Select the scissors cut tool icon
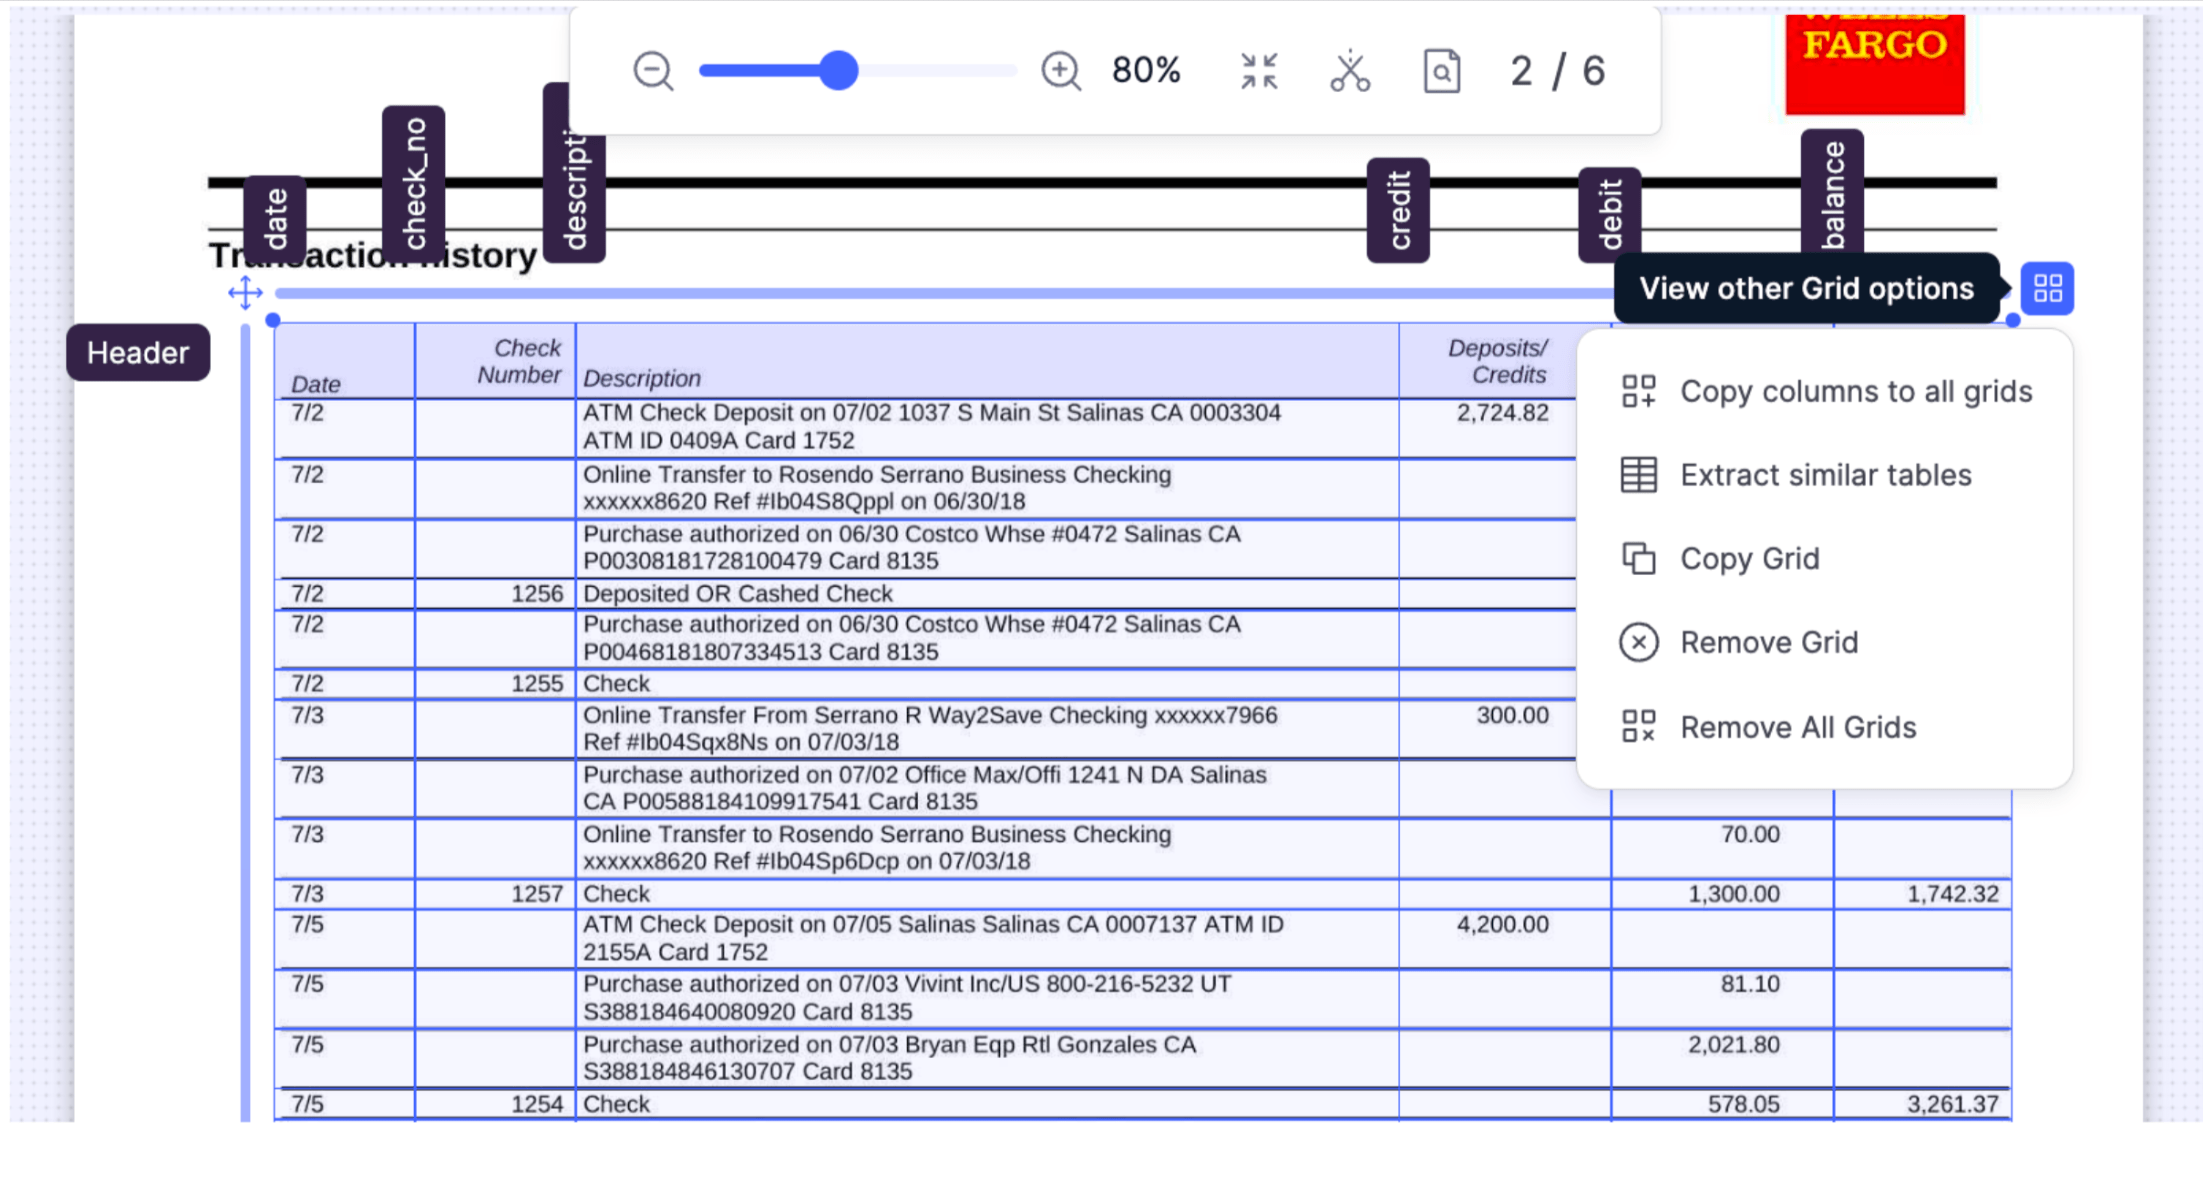 coord(1349,71)
